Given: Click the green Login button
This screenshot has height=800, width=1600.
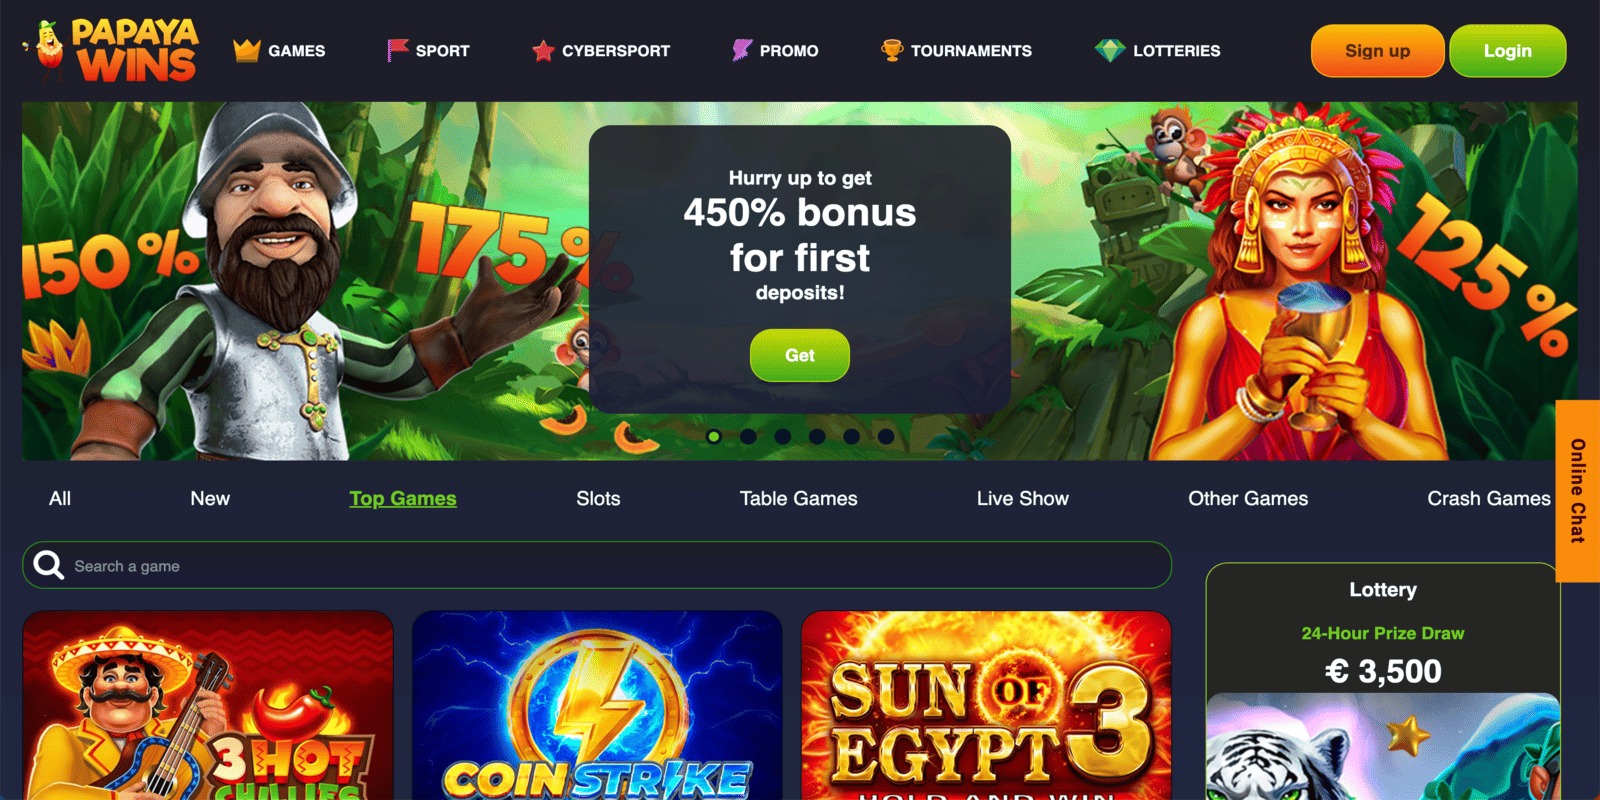Looking at the screenshot, I should (x=1507, y=51).
